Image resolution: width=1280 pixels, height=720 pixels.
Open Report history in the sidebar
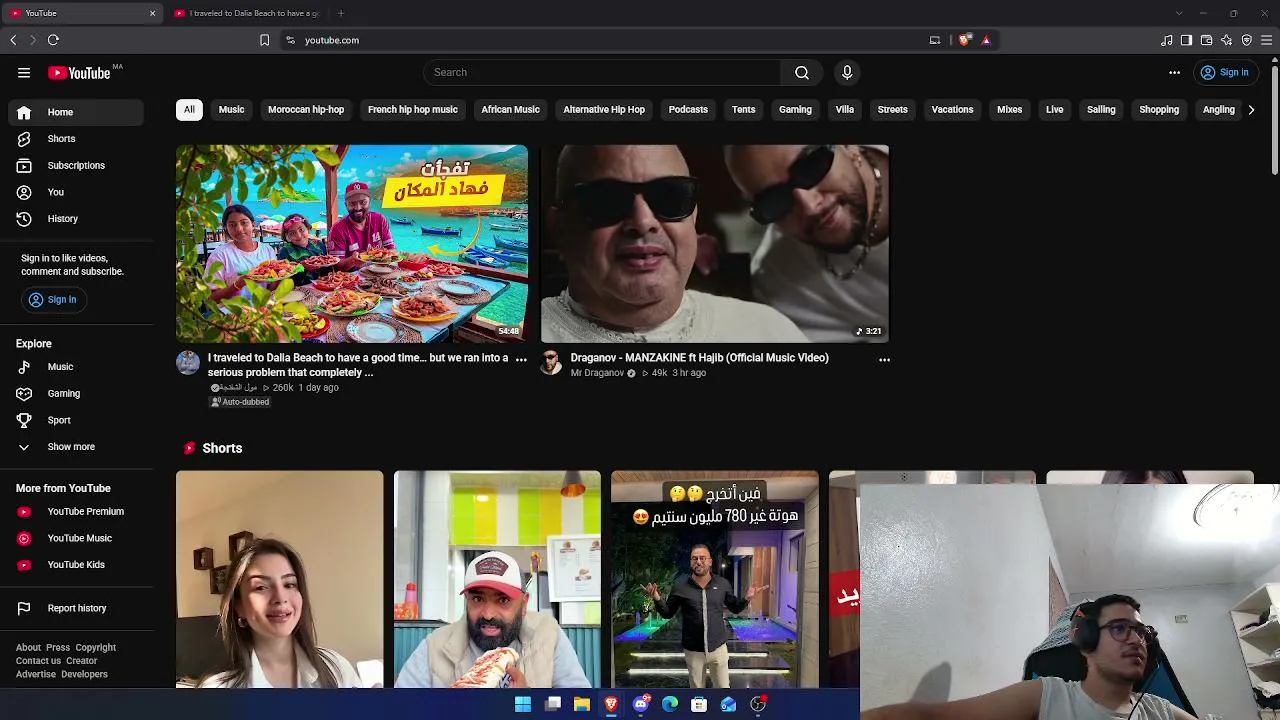[x=76, y=608]
